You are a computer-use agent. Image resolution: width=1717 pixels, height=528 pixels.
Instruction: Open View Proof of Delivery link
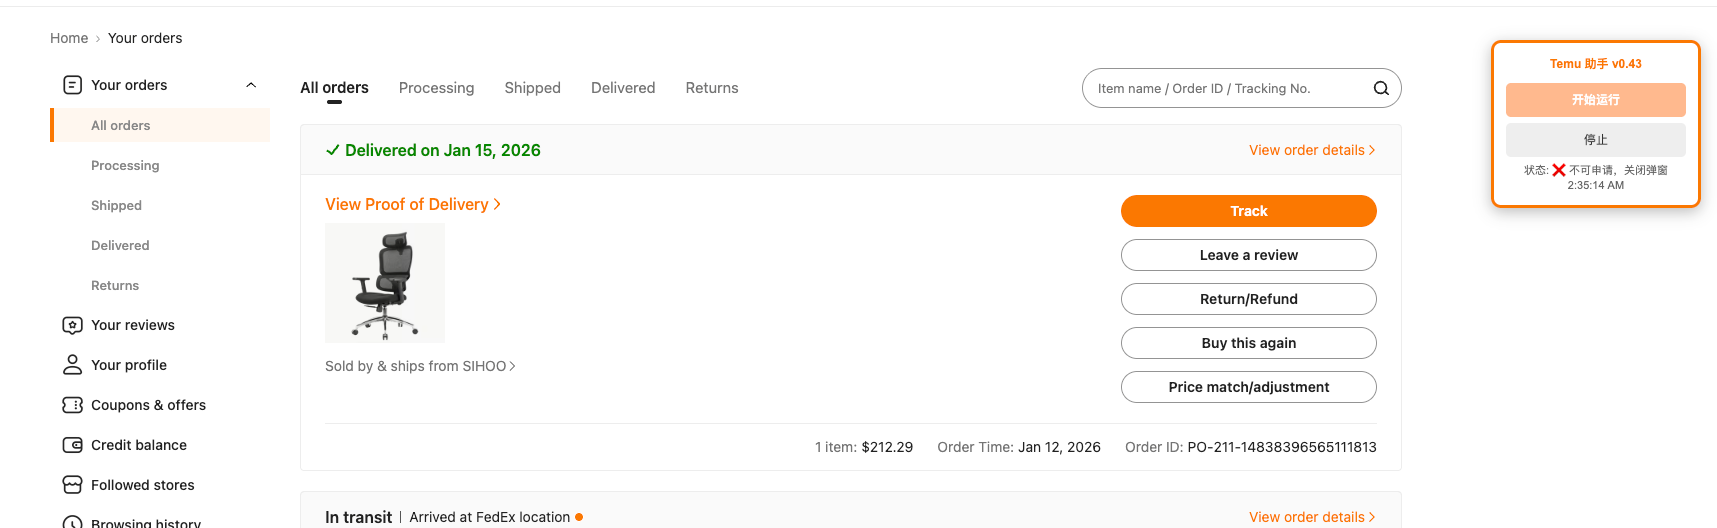coord(412,204)
